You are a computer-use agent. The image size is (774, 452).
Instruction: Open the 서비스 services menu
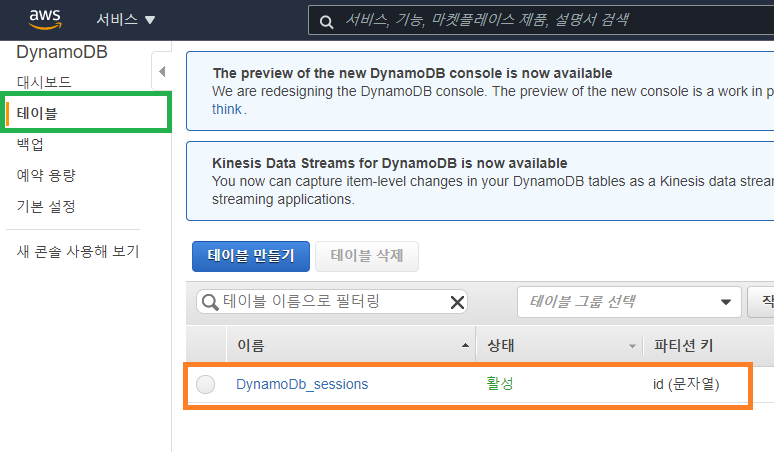(125, 20)
